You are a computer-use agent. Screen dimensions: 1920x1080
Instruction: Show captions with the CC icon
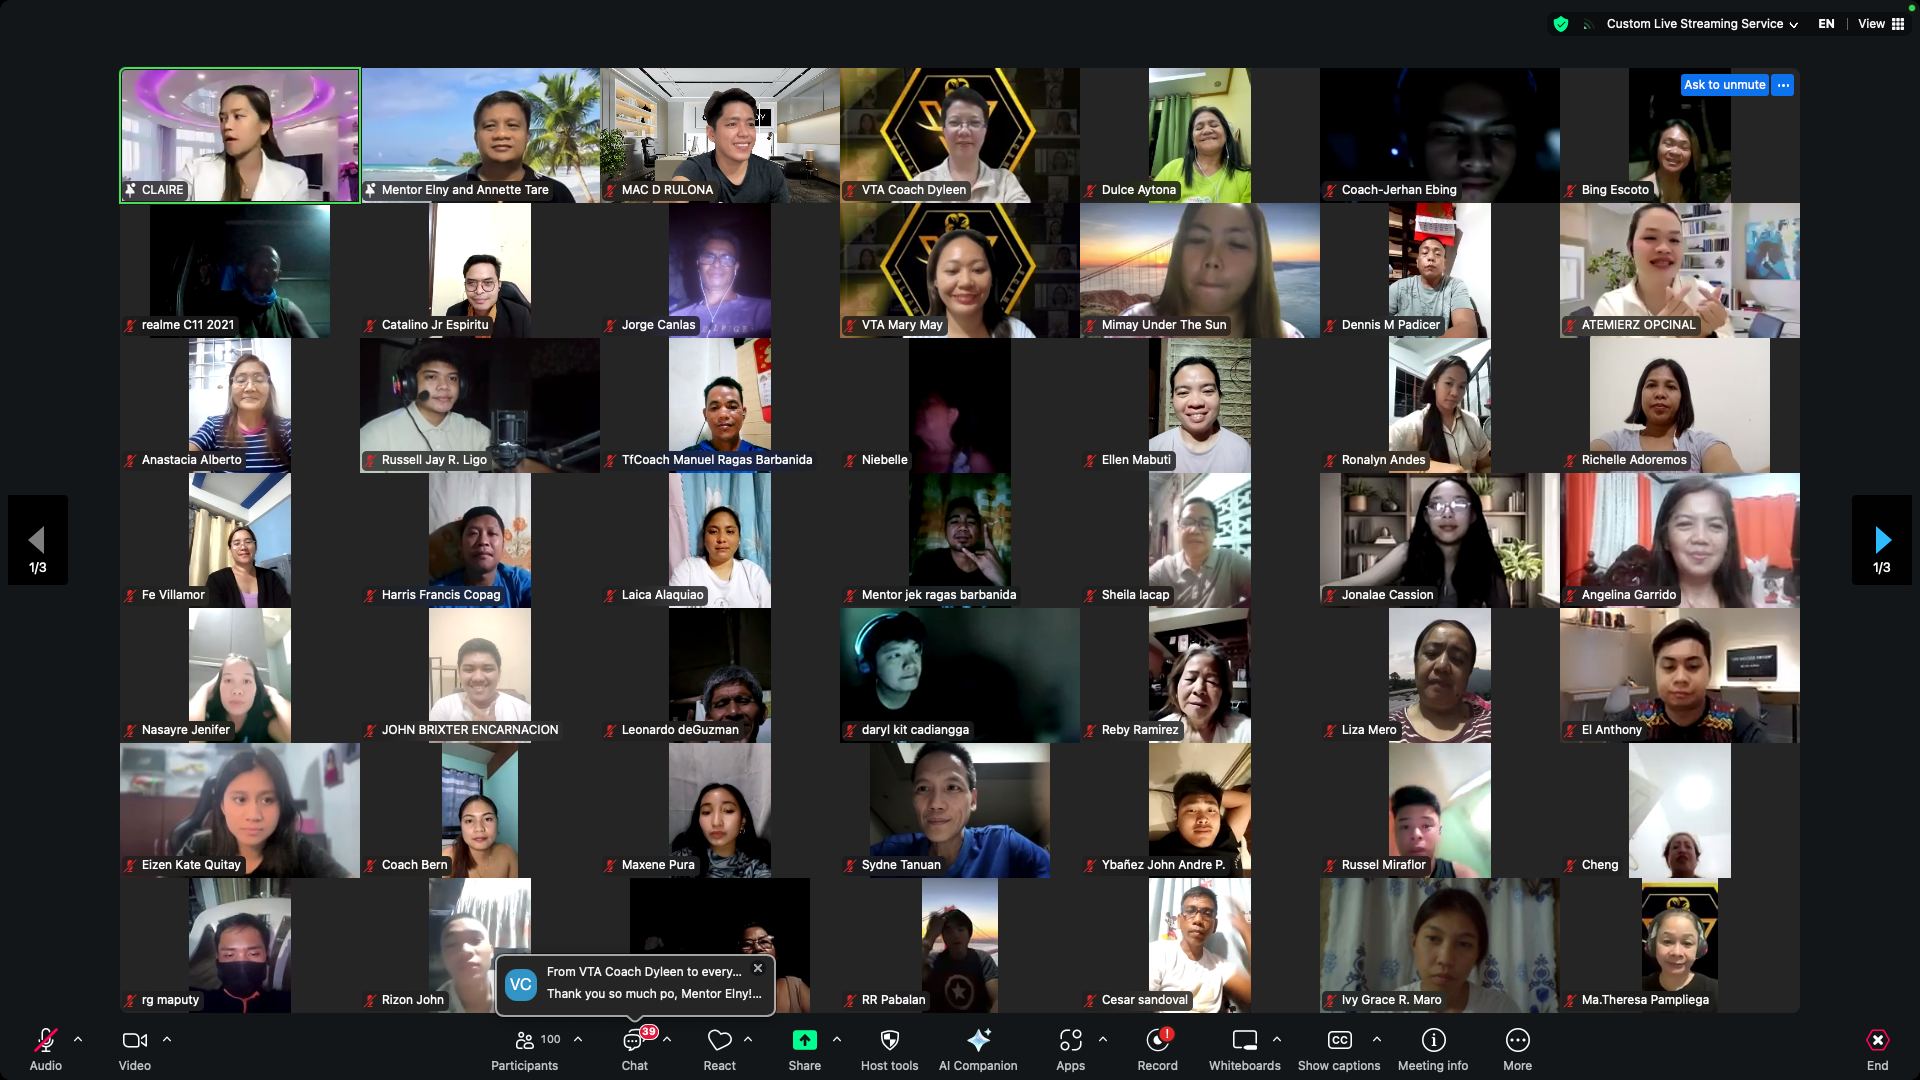coord(1339,1040)
